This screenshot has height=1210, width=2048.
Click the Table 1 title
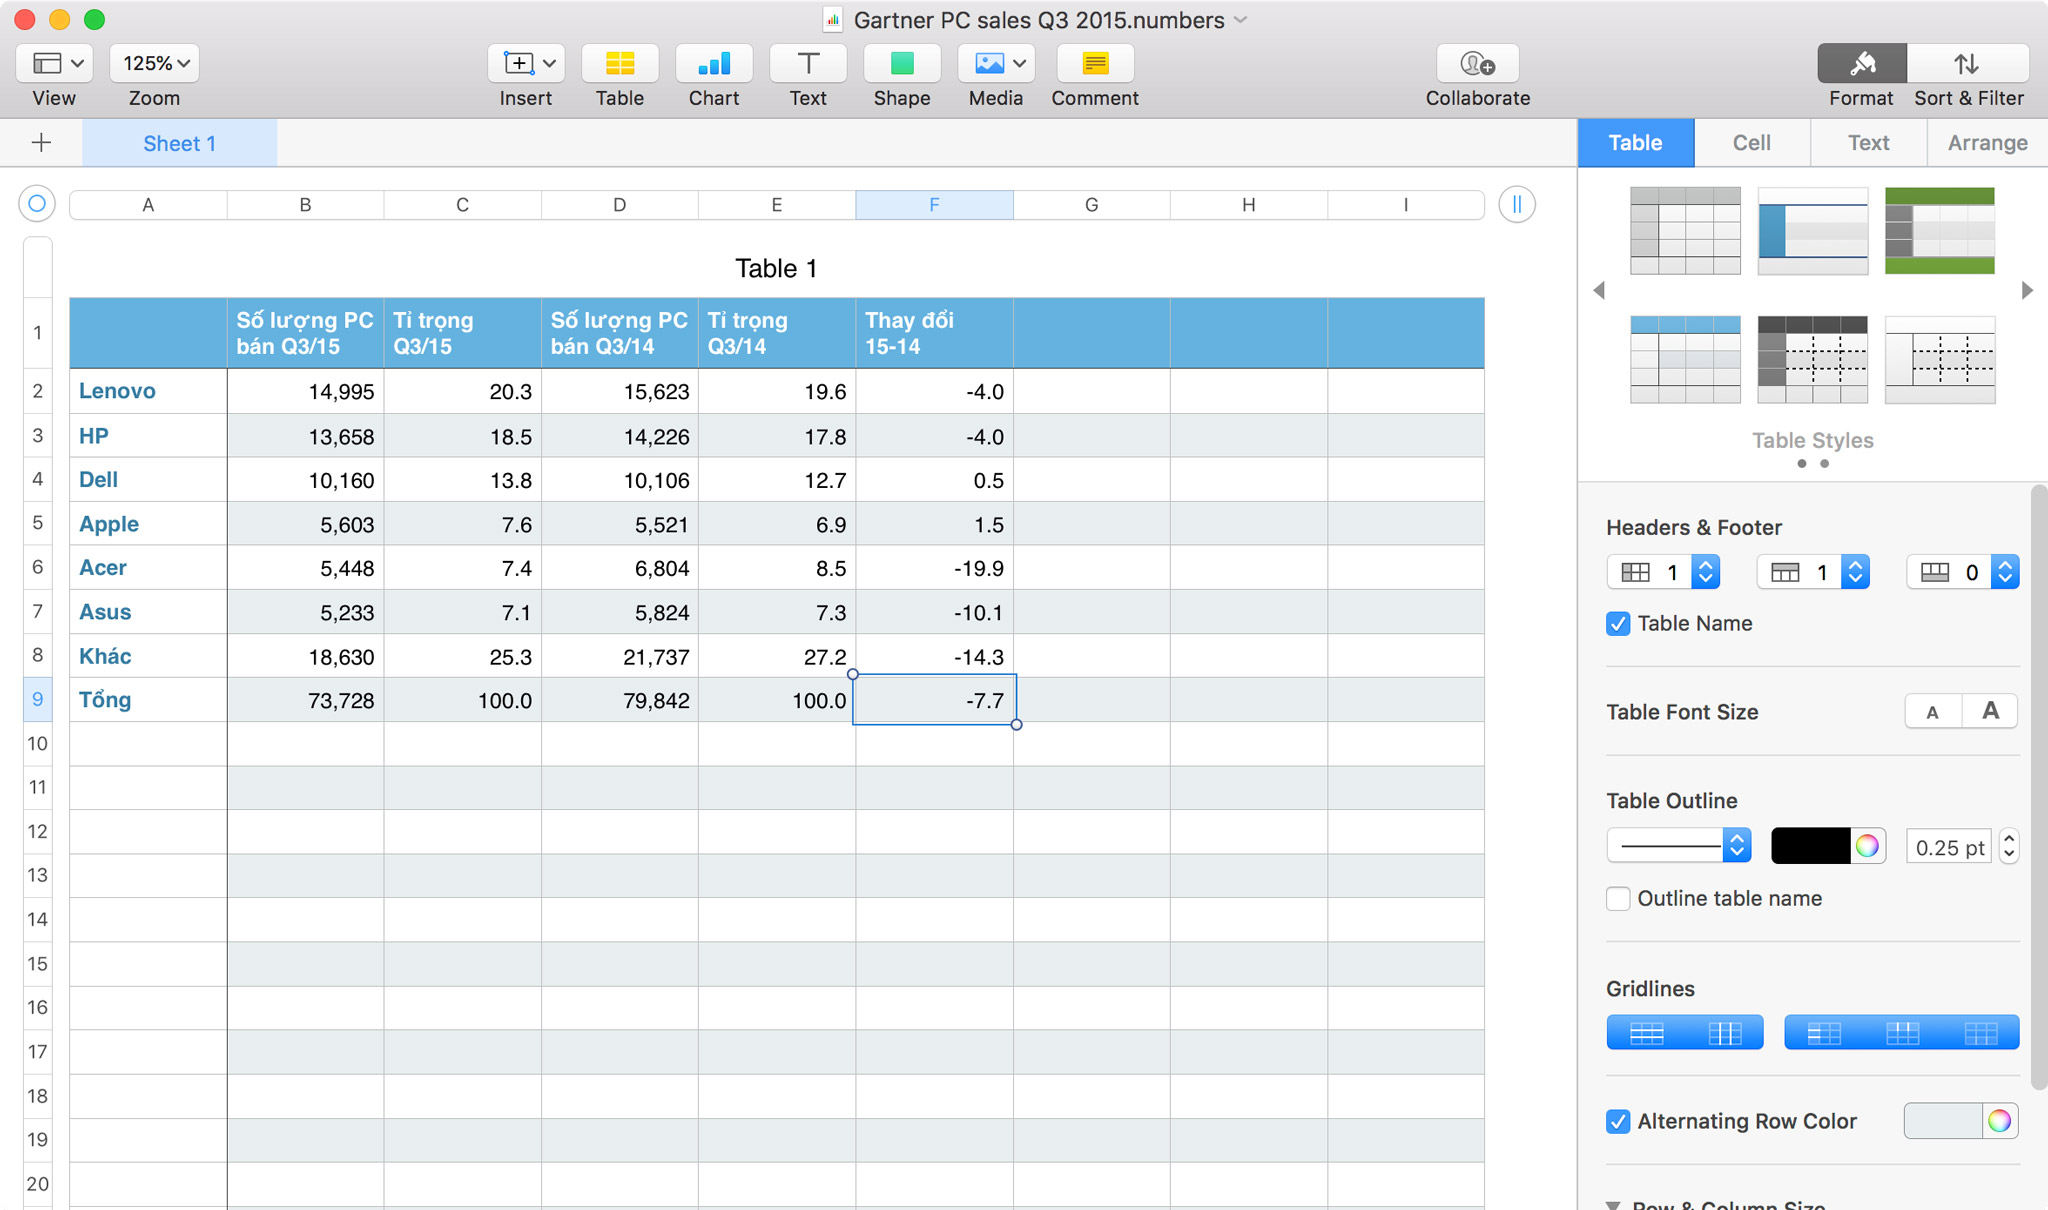pos(776,268)
